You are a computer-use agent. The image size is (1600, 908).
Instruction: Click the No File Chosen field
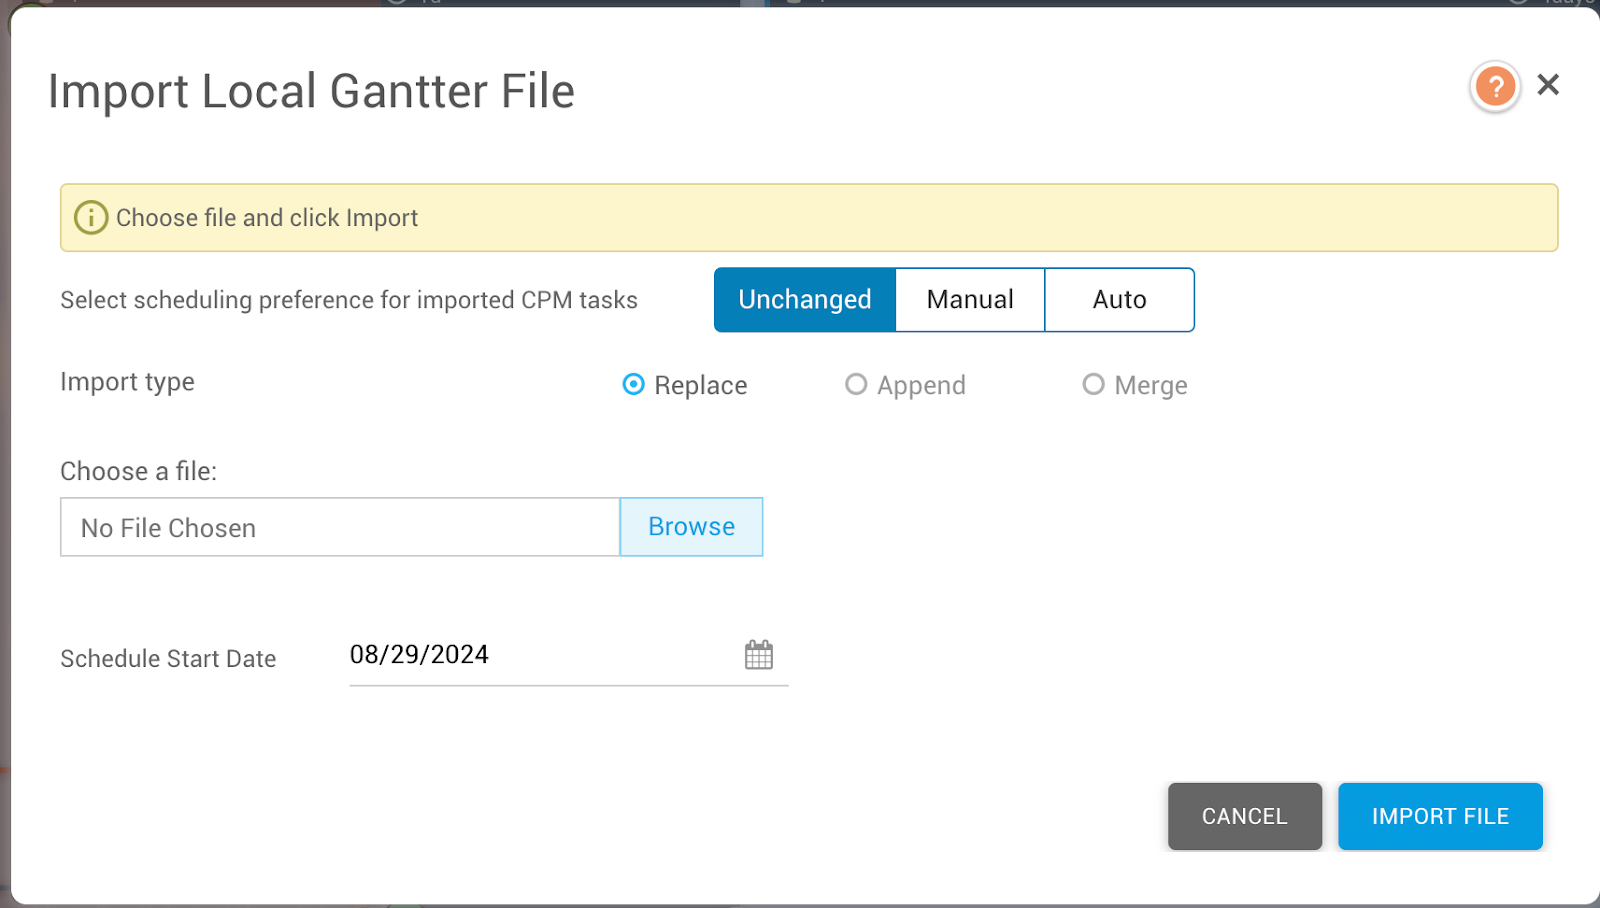click(340, 527)
